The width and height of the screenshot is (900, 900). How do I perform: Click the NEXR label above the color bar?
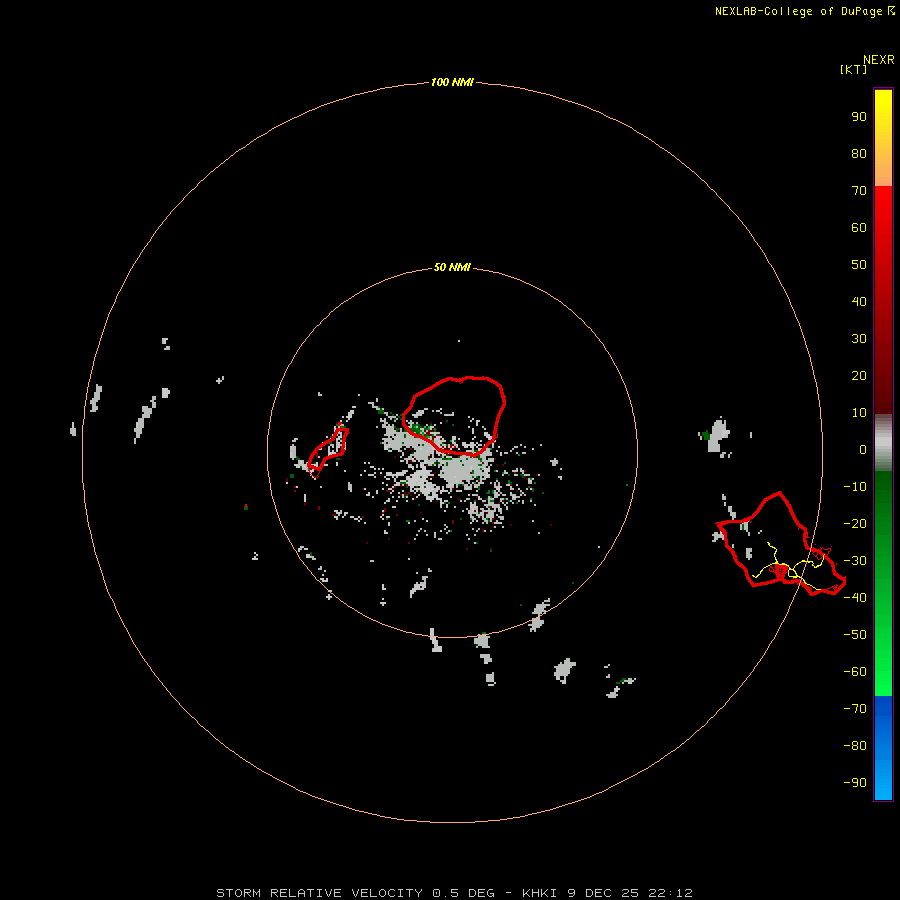tap(879, 59)
